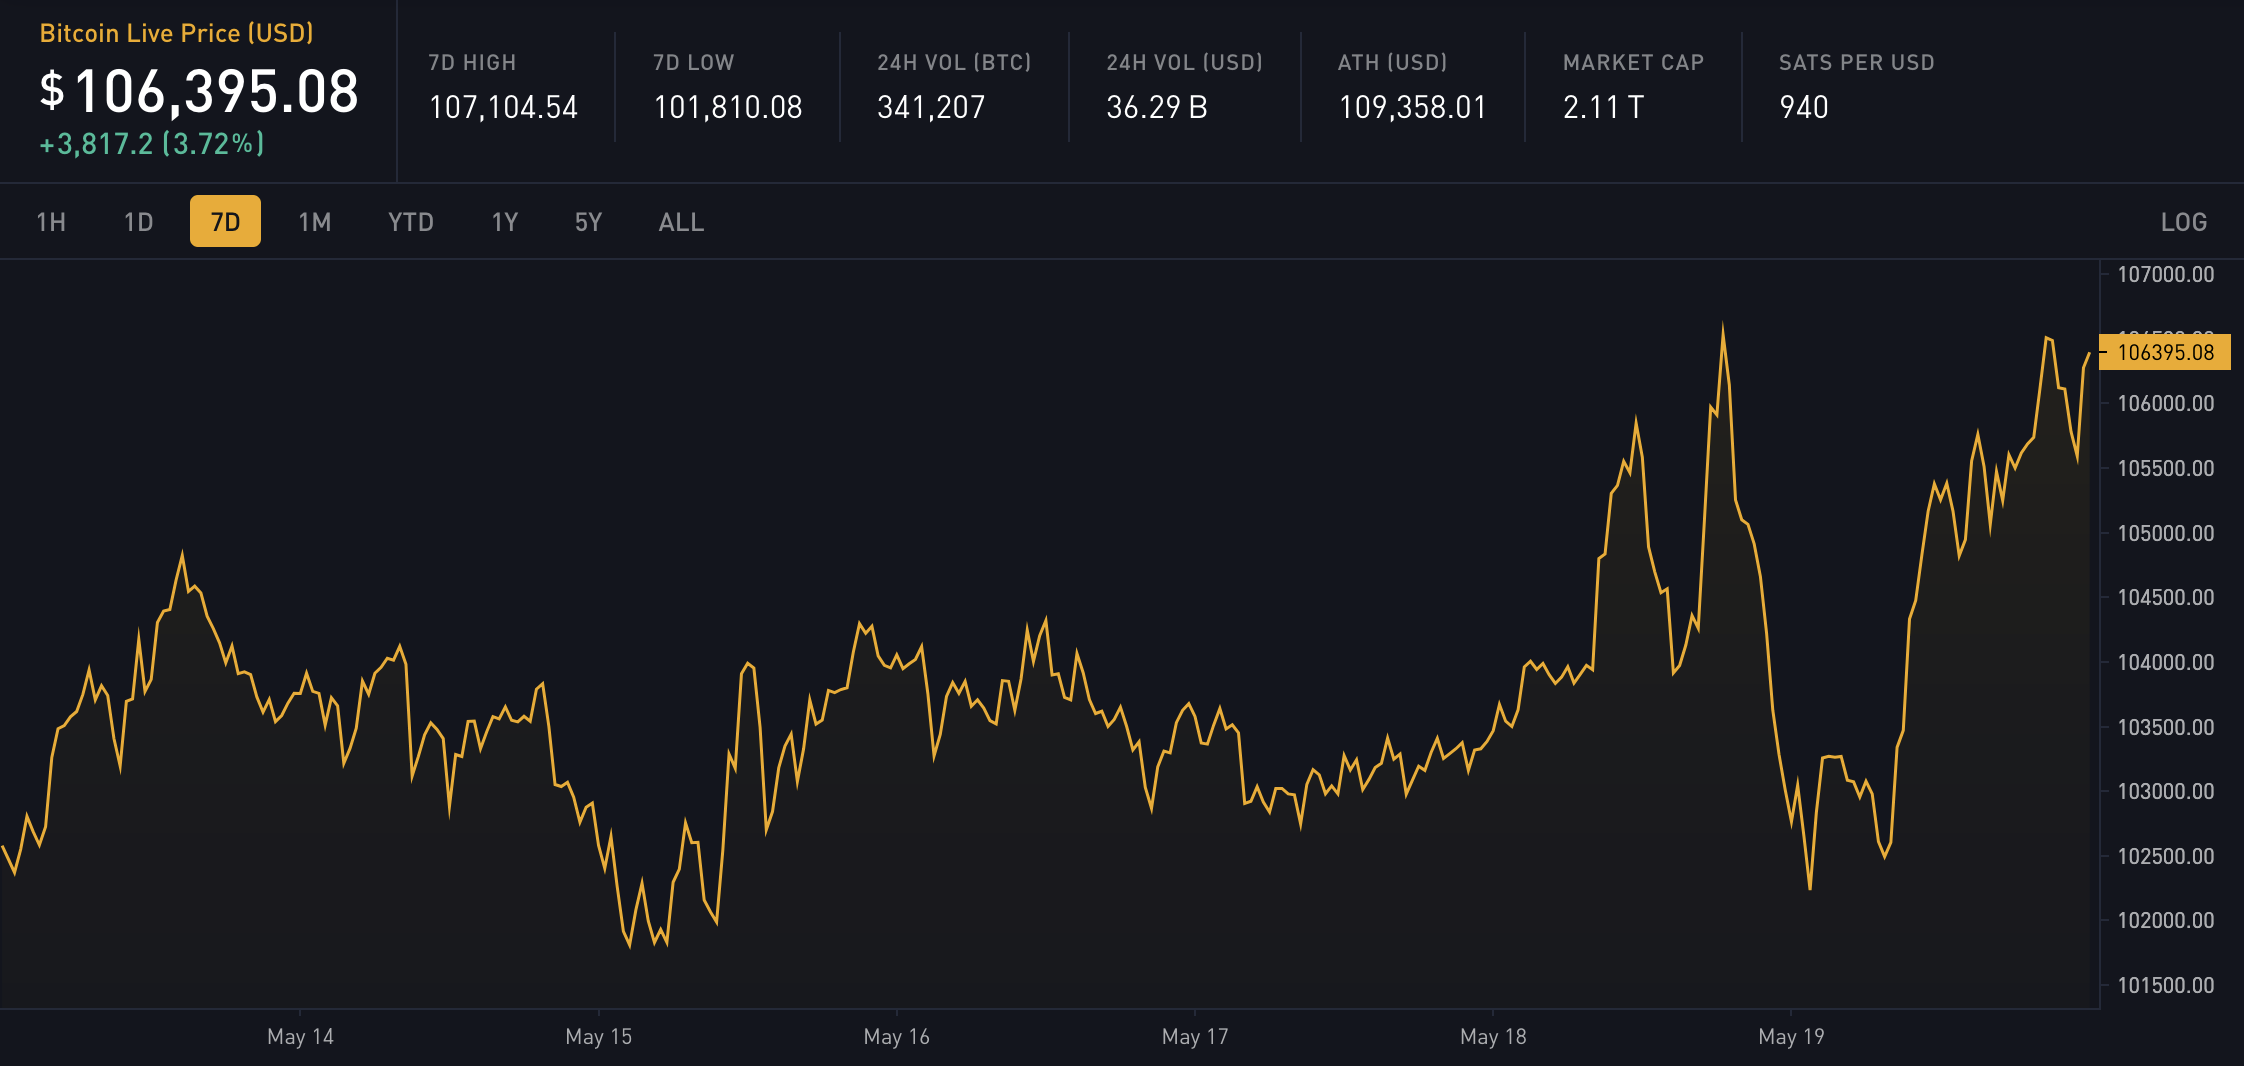Click the ATH (USD) label
Image resolution: width=2244 pixels, height=1066 pixels.
(x=1392, y=62)
